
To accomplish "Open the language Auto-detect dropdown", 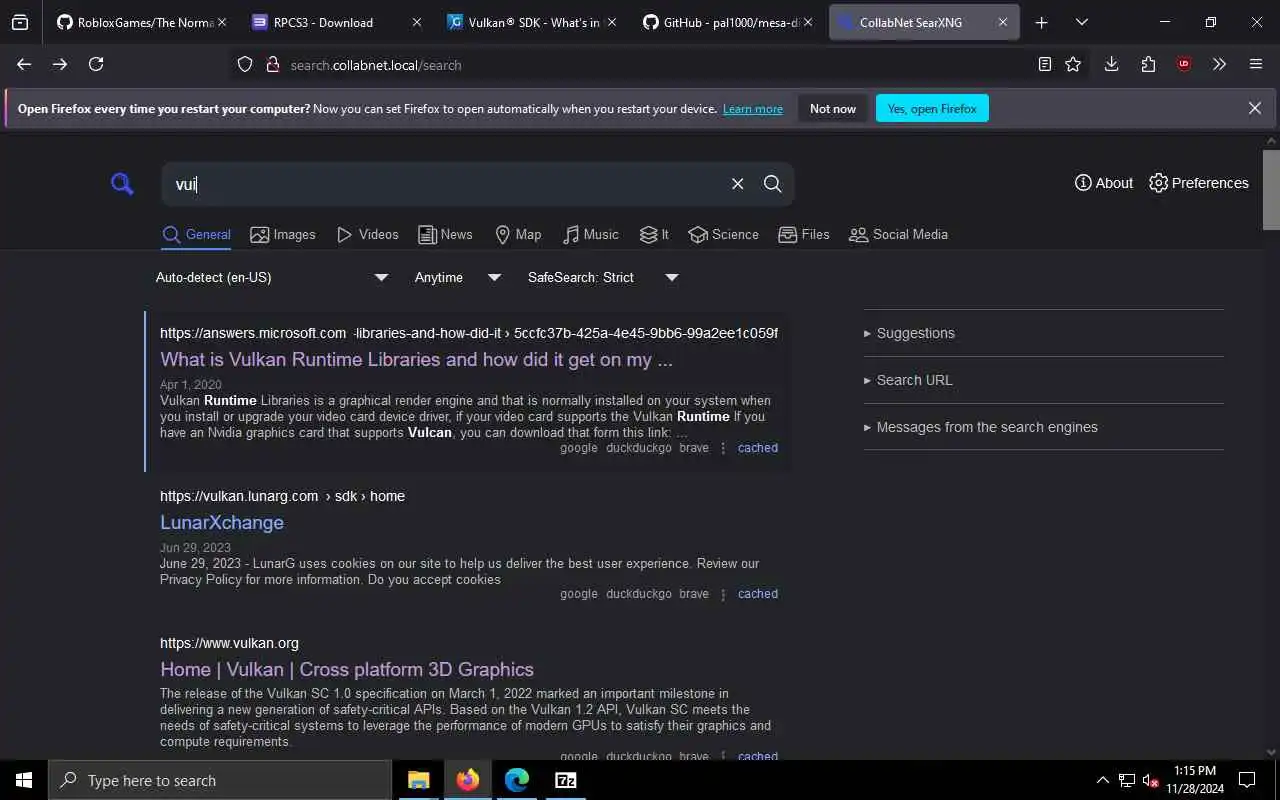I will click(x=272, y=277).
